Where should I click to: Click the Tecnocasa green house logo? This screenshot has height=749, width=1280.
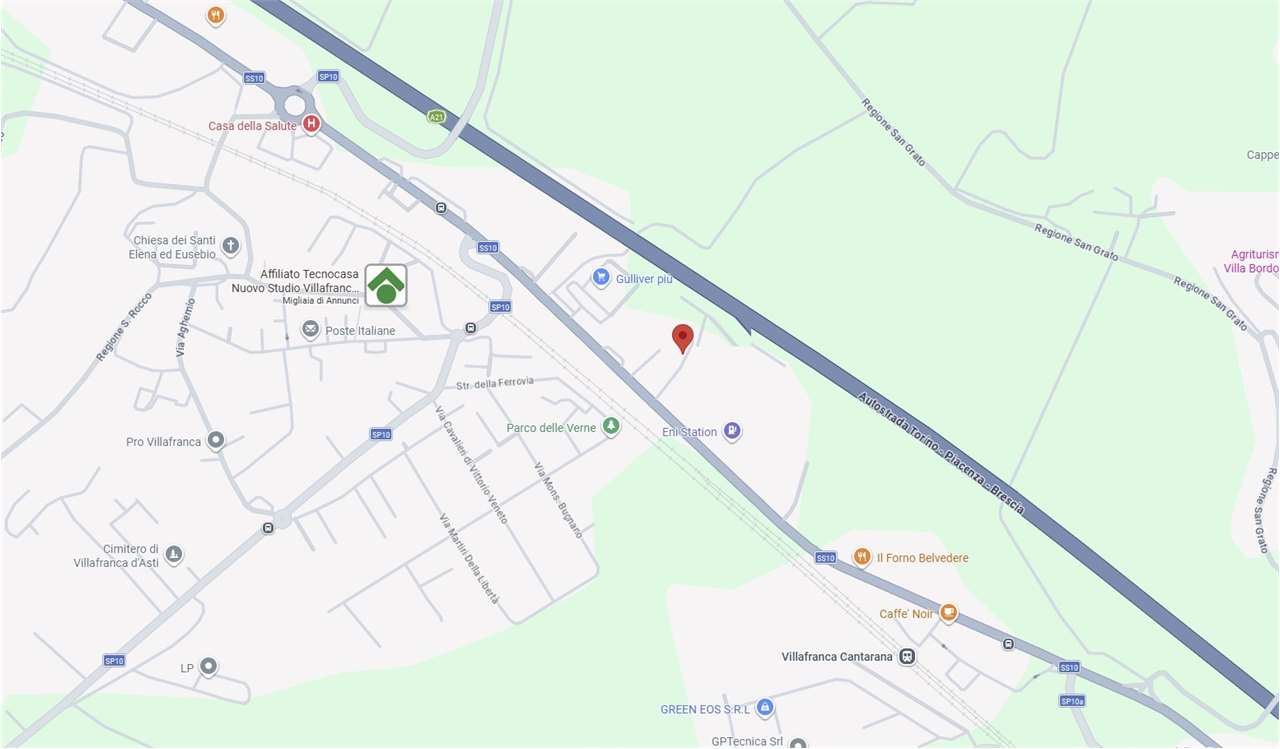click(x=386, y=286)
